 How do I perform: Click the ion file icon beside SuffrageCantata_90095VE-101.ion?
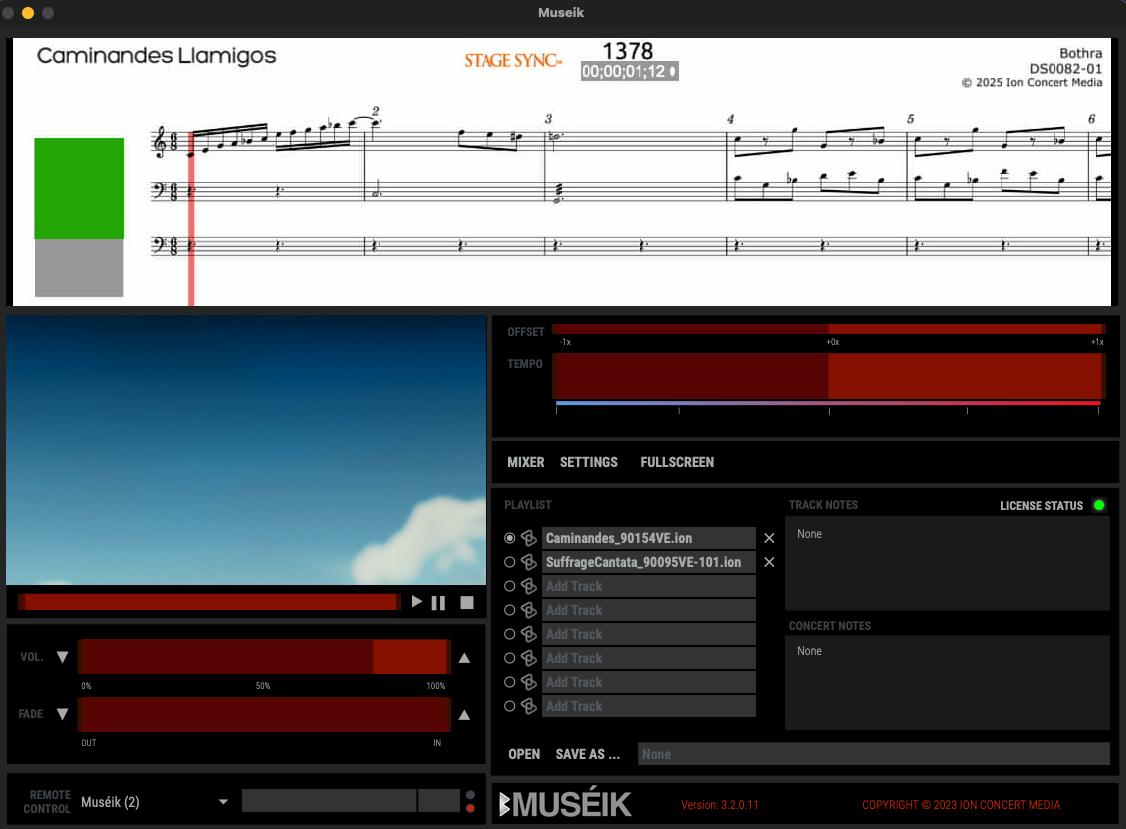[529, 562]
